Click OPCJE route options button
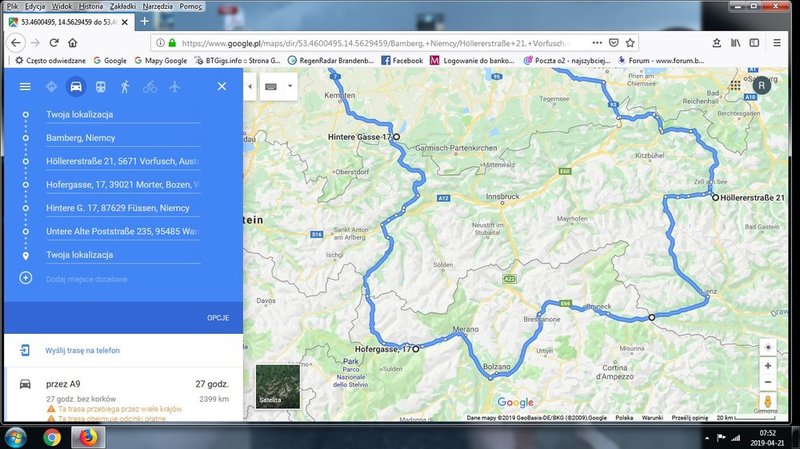This screenshot has width=800, height=449. click(218, 317)
